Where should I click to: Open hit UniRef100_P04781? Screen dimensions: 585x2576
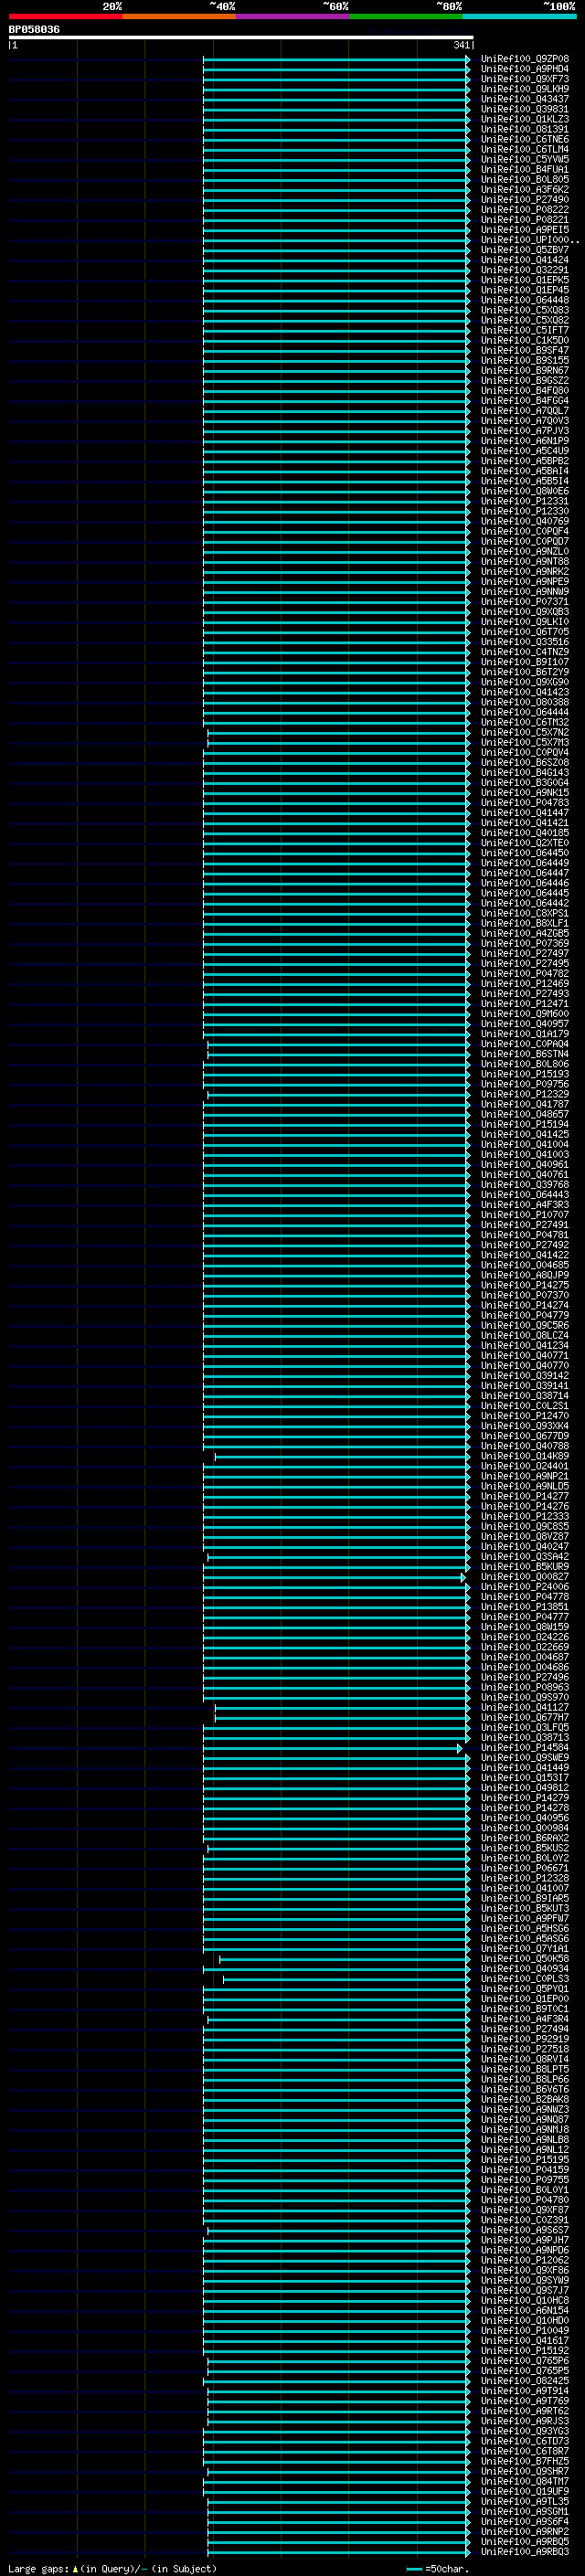pyautogui.click(x=524, y=1235)
